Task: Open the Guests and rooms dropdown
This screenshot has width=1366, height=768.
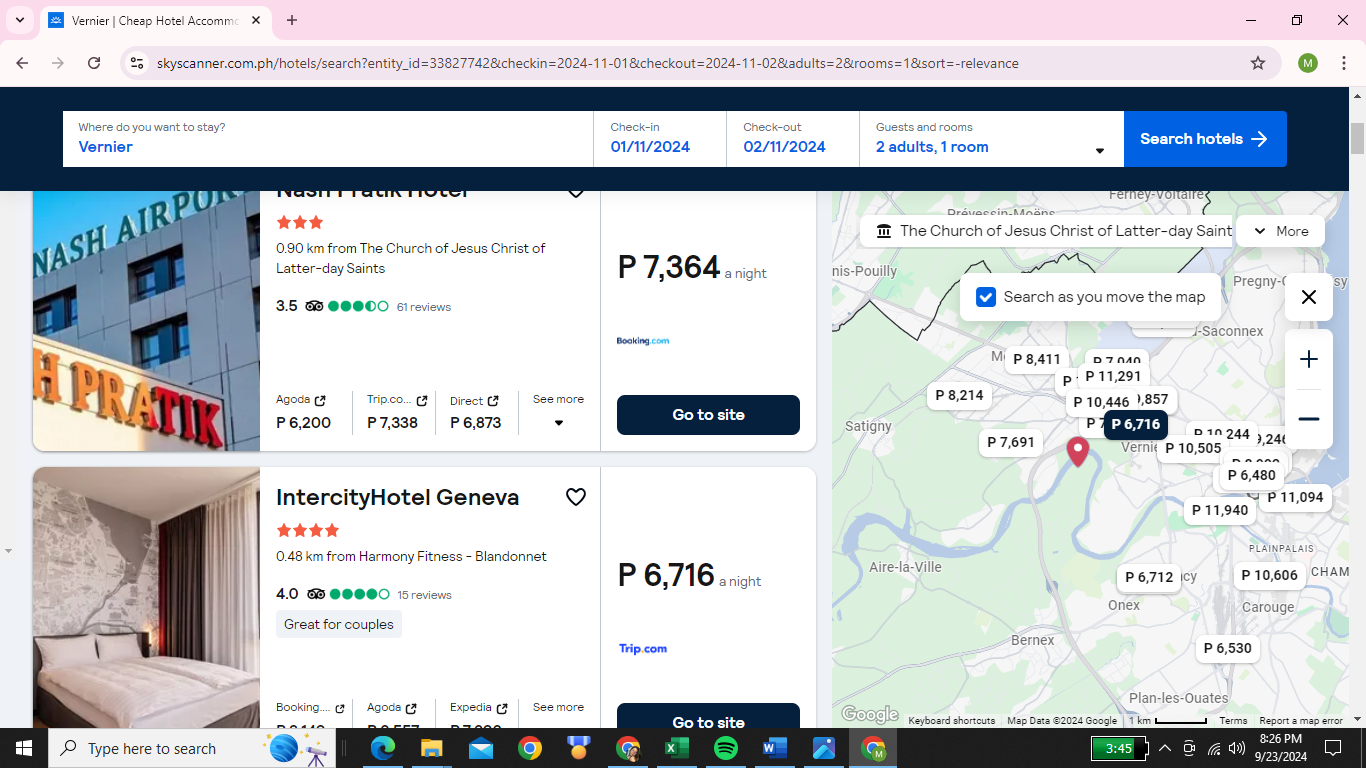Action: click(x=991, y=139)
